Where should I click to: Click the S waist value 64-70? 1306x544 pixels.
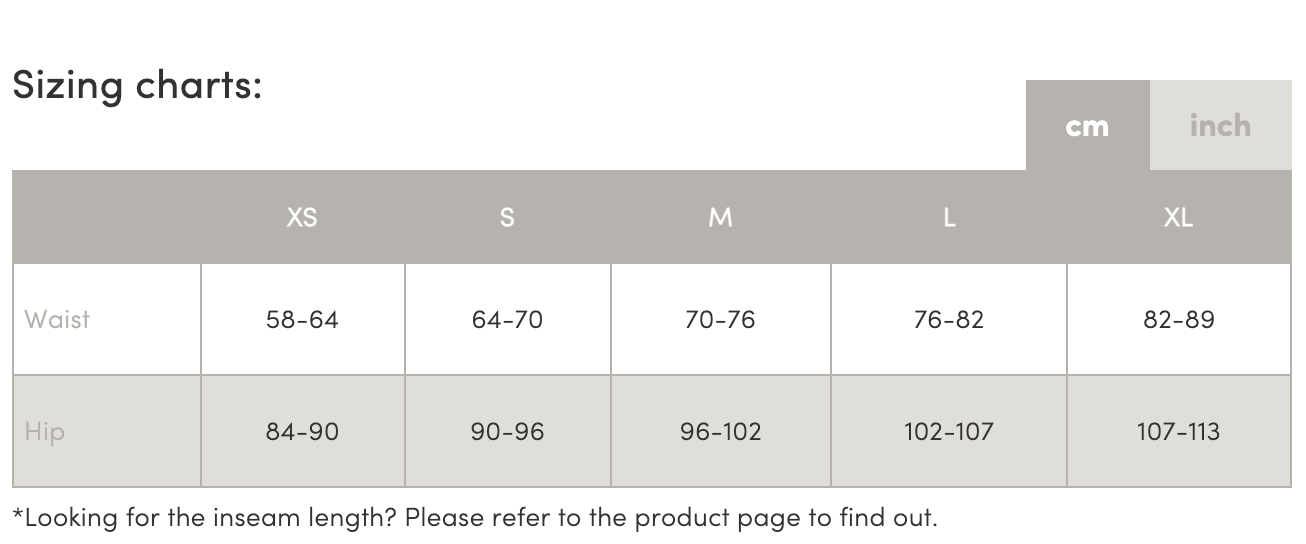click(x=507, y=320)
